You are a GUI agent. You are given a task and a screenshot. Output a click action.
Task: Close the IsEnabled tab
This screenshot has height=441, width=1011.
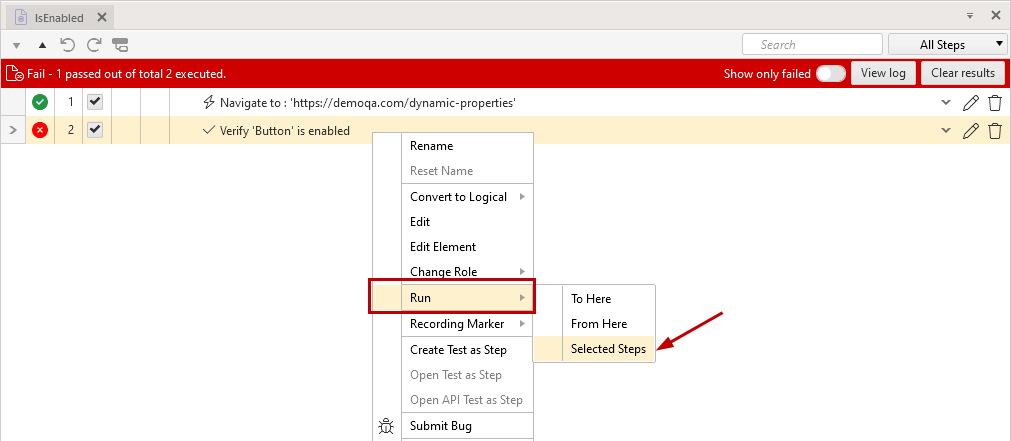101,17
